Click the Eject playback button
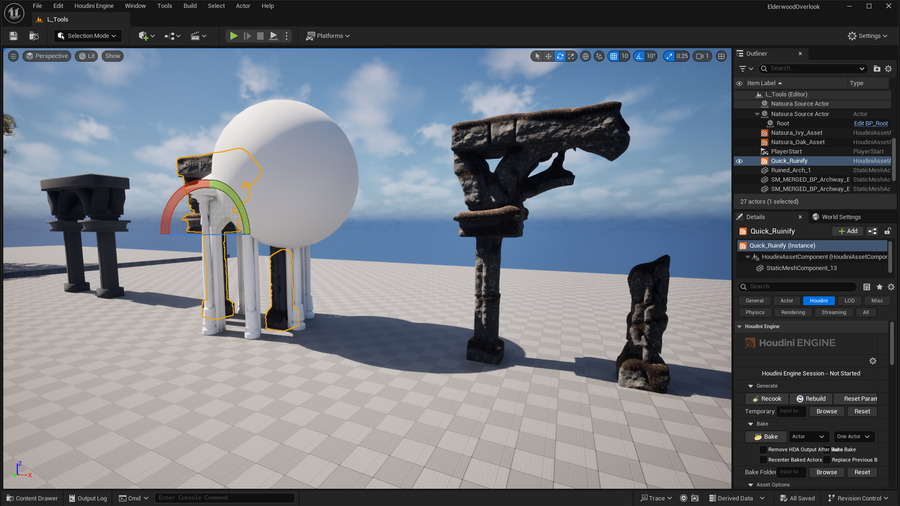 pos(274,36)
